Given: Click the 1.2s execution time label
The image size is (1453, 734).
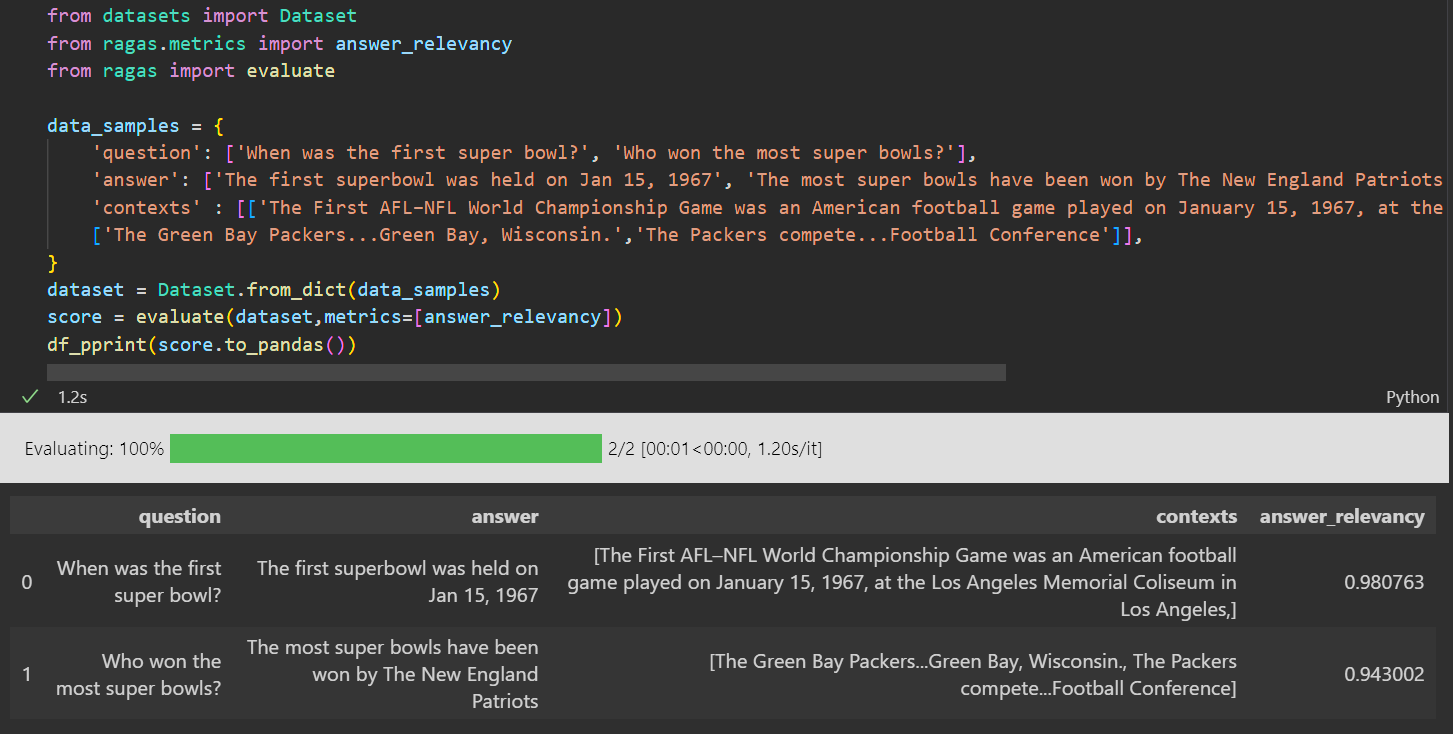Looking at the screenshot, I should 72,397.
